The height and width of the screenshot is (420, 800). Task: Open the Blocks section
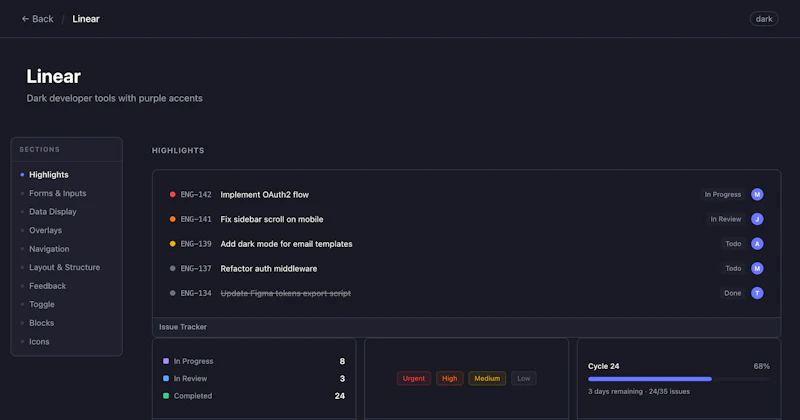point(41,323)
